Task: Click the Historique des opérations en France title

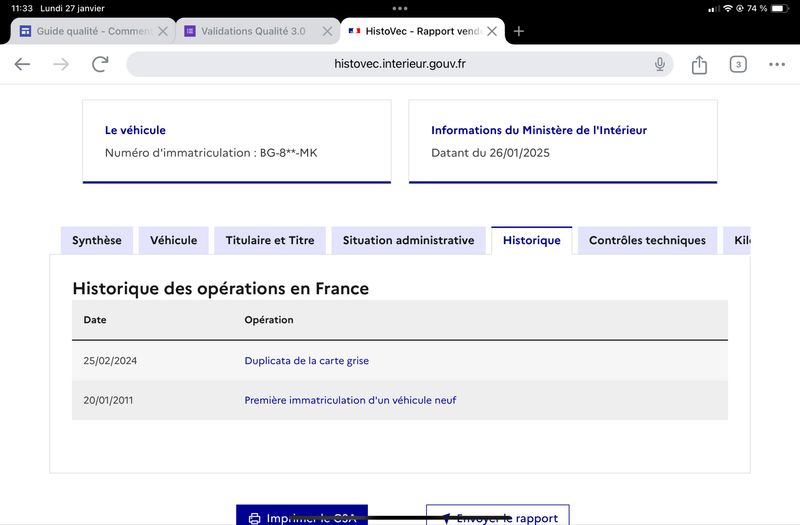Action: pos(220,288)
